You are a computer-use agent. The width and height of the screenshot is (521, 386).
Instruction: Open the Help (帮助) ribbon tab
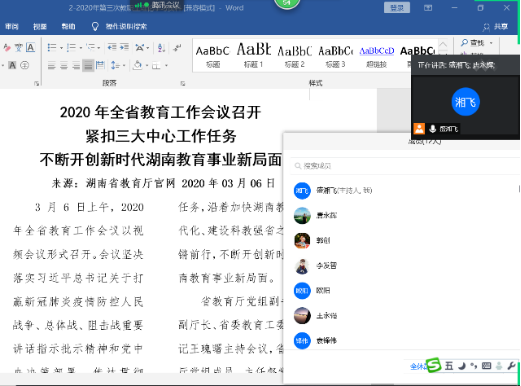point(68,26)
